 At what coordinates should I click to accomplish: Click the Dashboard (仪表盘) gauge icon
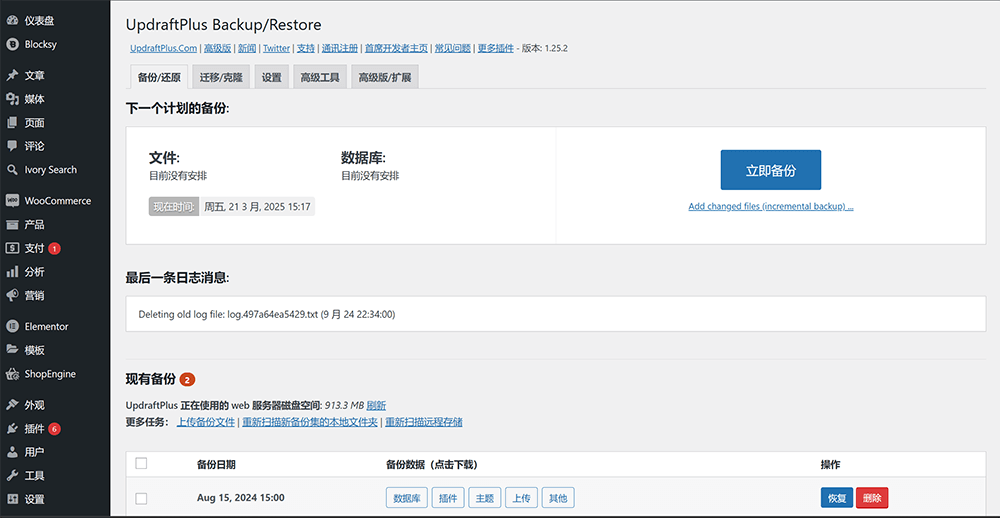(x=12, y=21)
